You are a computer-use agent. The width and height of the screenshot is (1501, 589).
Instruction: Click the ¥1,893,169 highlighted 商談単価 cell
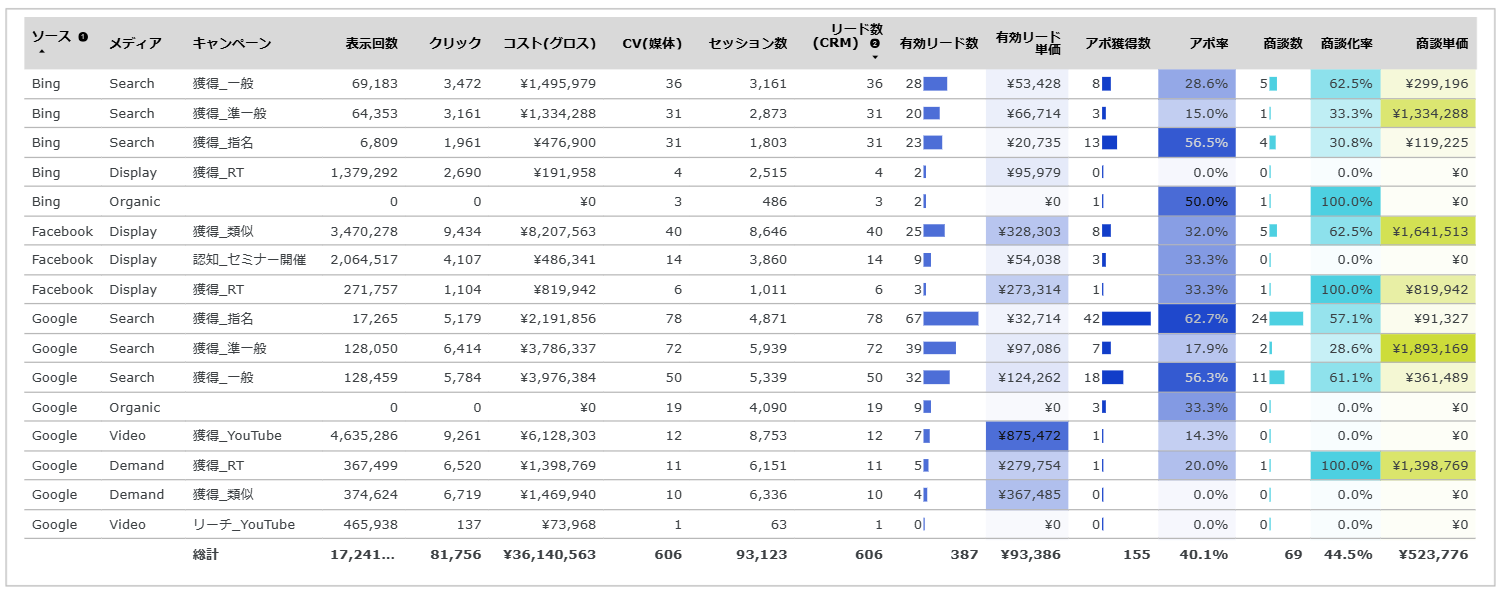coord(1427,349)
